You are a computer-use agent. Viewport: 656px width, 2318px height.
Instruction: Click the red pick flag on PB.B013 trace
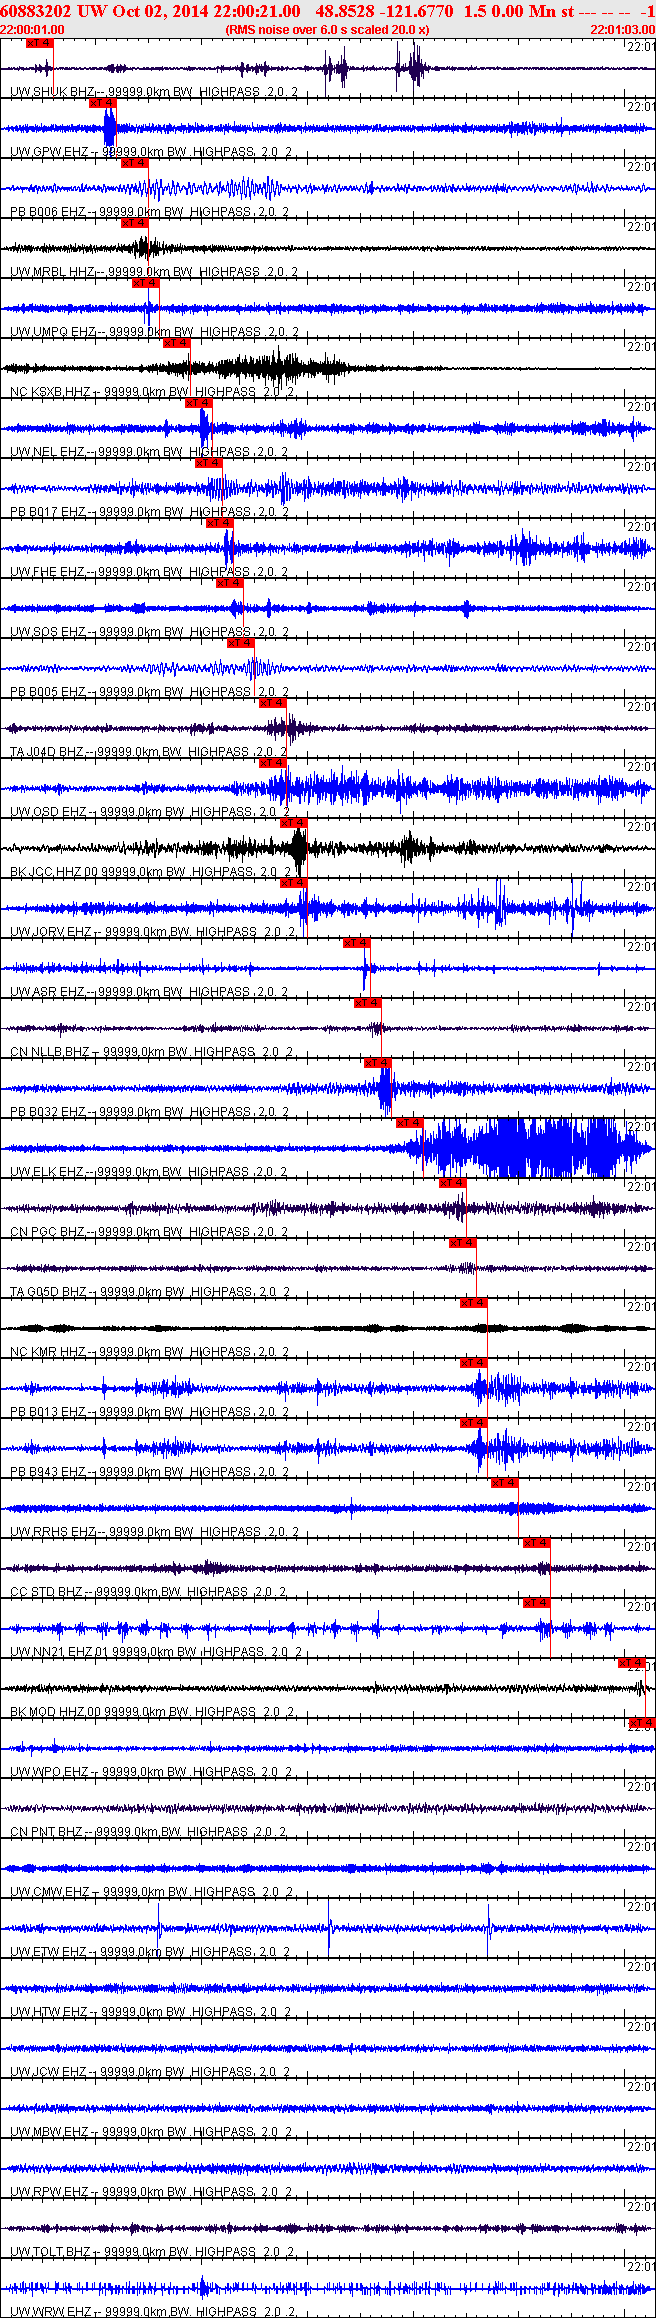pyautogui.click(x=473, y=1363)
